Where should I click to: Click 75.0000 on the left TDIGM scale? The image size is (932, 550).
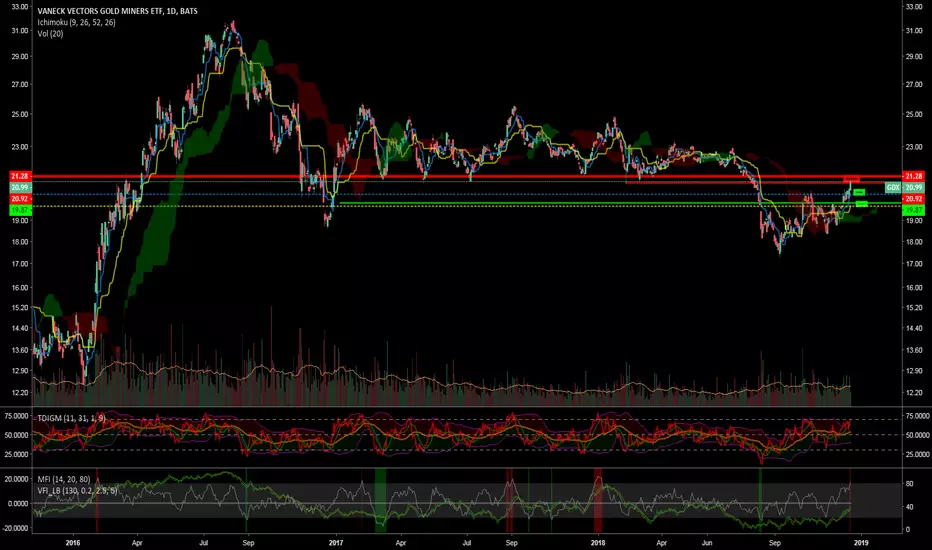tap(17, 416)
